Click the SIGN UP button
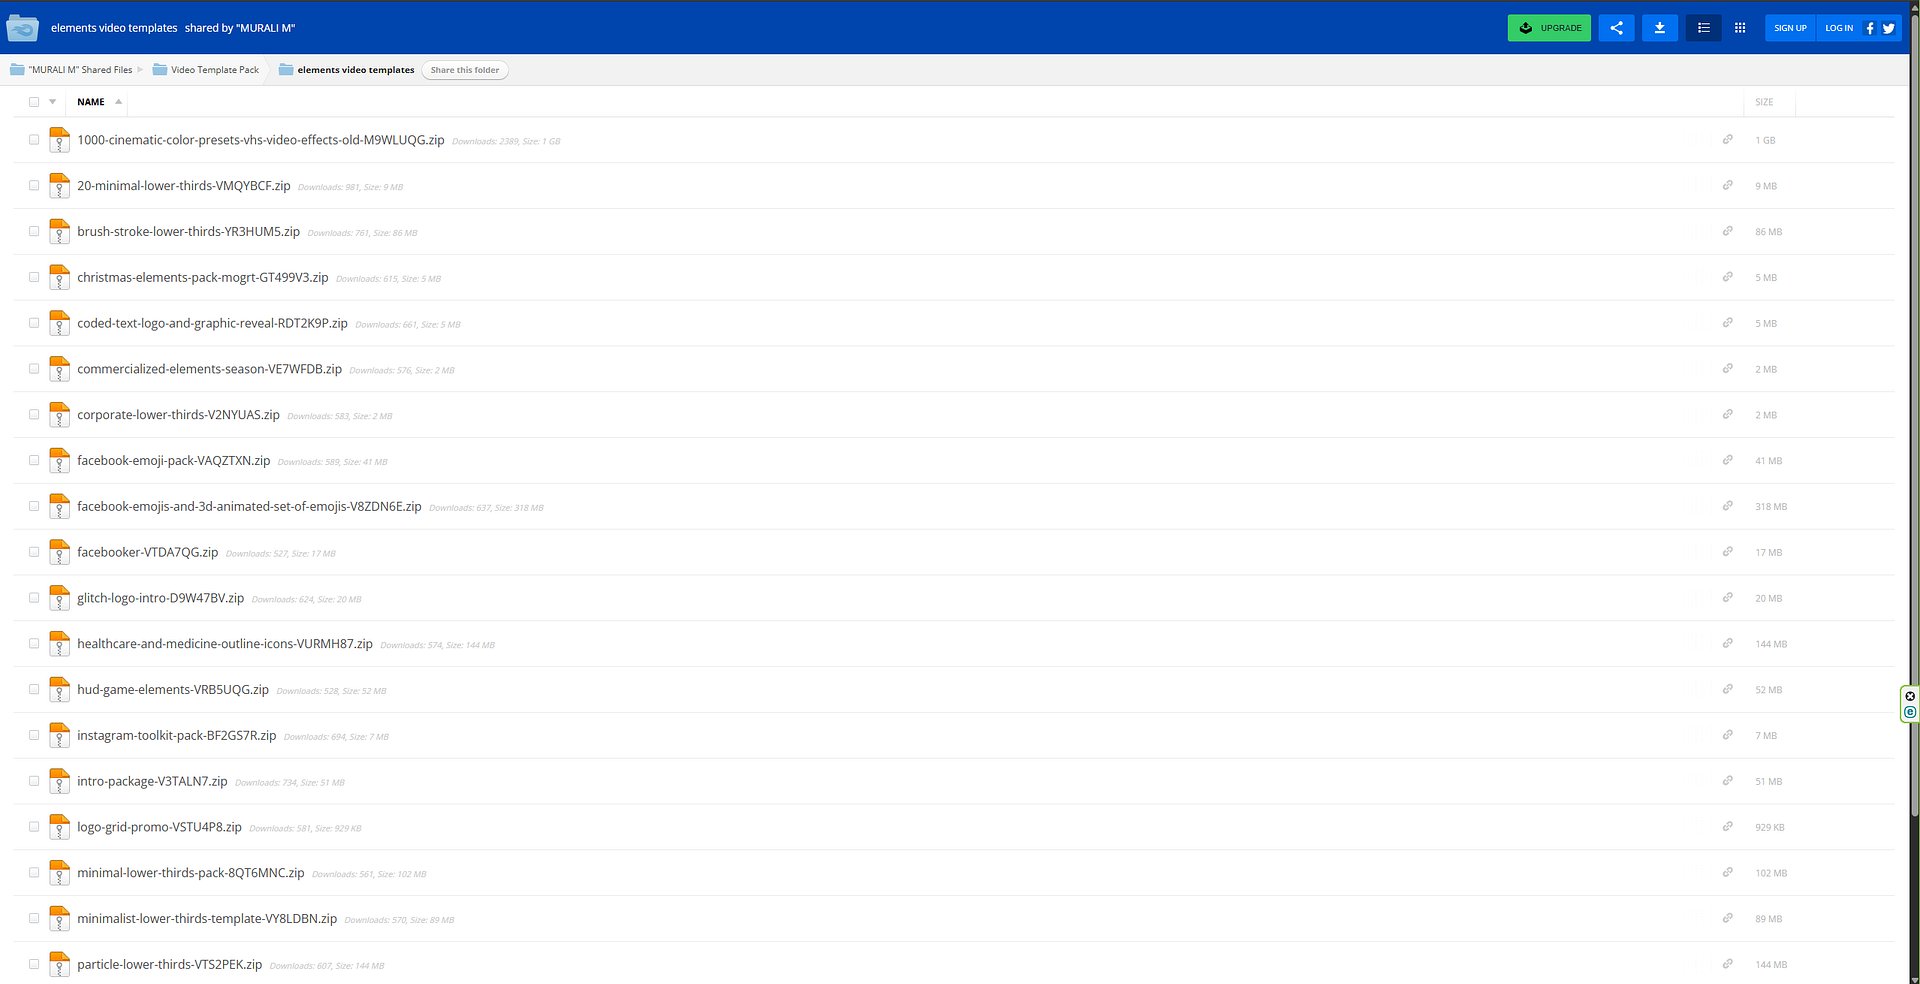The height and width of the screenshot is (984, 1920). pos(1790,28)
